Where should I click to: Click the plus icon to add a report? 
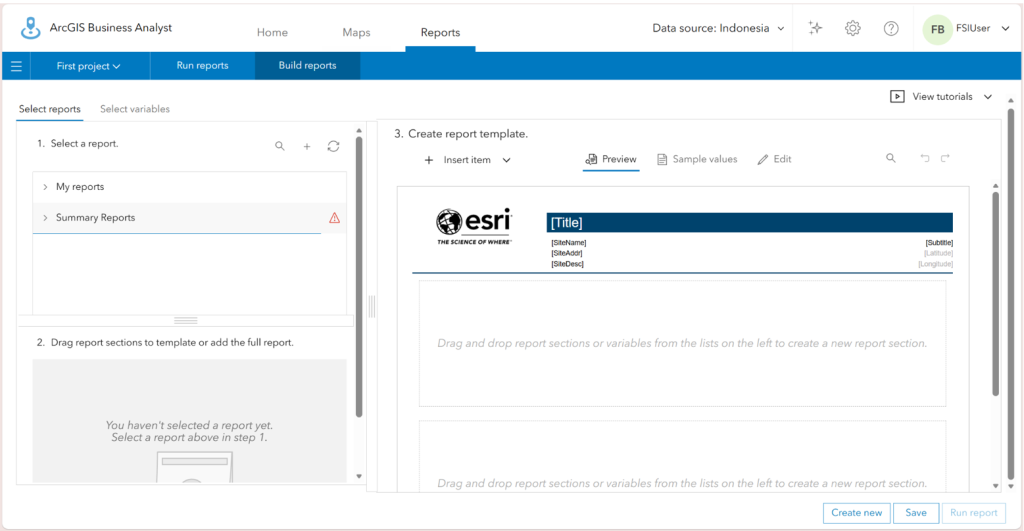click(306, 146)
